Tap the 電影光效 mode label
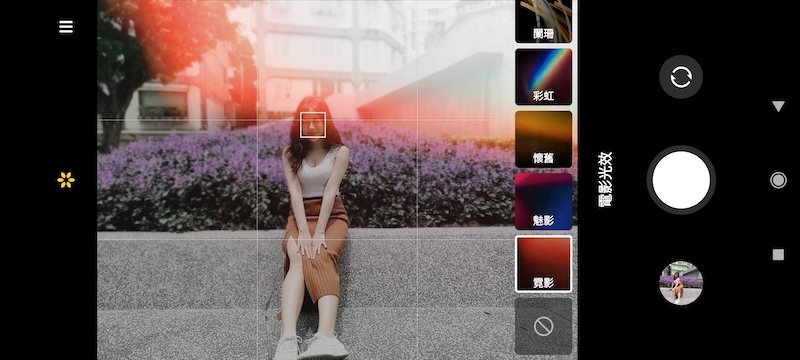Image resolution: width=800 pixels, height=360 pixels. 605,179
